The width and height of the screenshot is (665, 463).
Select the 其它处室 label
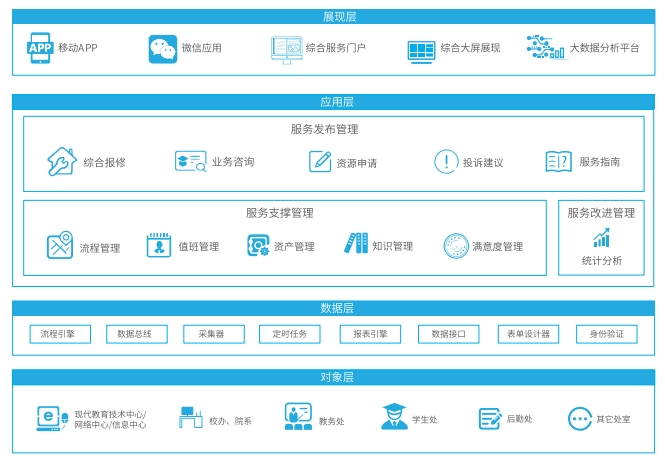(x=613, y=419)
